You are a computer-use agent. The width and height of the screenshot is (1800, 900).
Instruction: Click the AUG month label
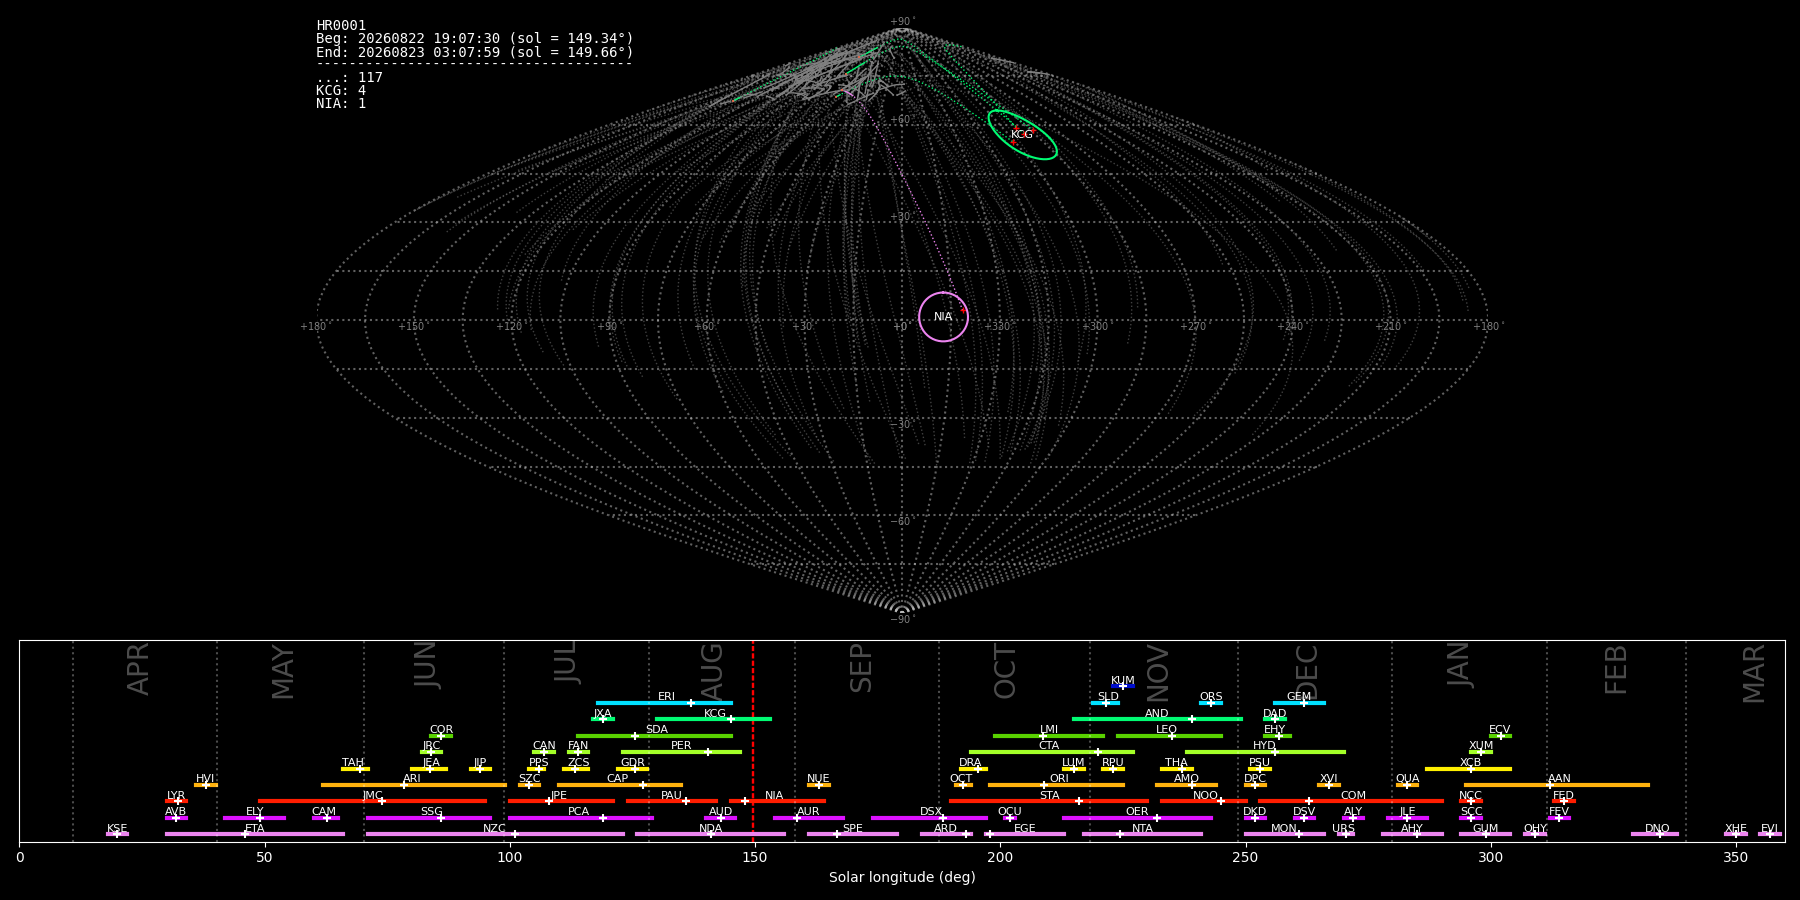pyautogui.click(x=712, y=672)
